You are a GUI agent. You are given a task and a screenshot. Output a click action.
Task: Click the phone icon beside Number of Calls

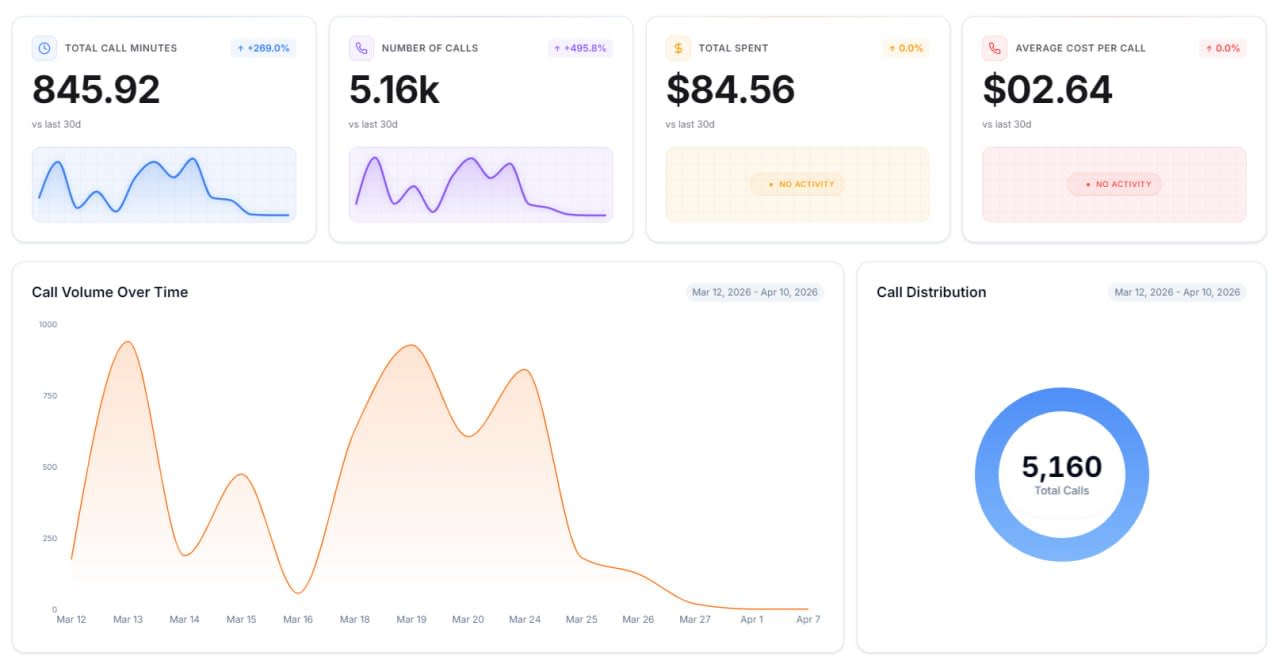361,48
